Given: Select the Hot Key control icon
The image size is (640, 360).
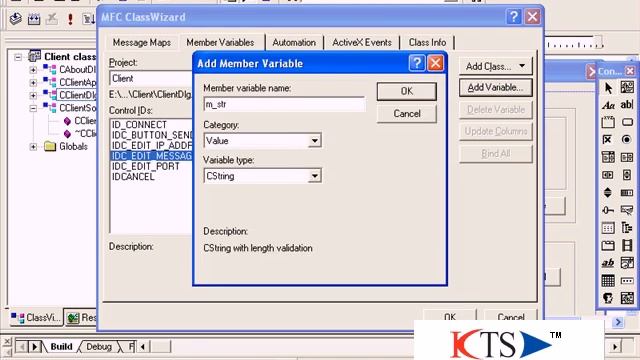Looking at the screenshot, I should click(x=627, y=210).
